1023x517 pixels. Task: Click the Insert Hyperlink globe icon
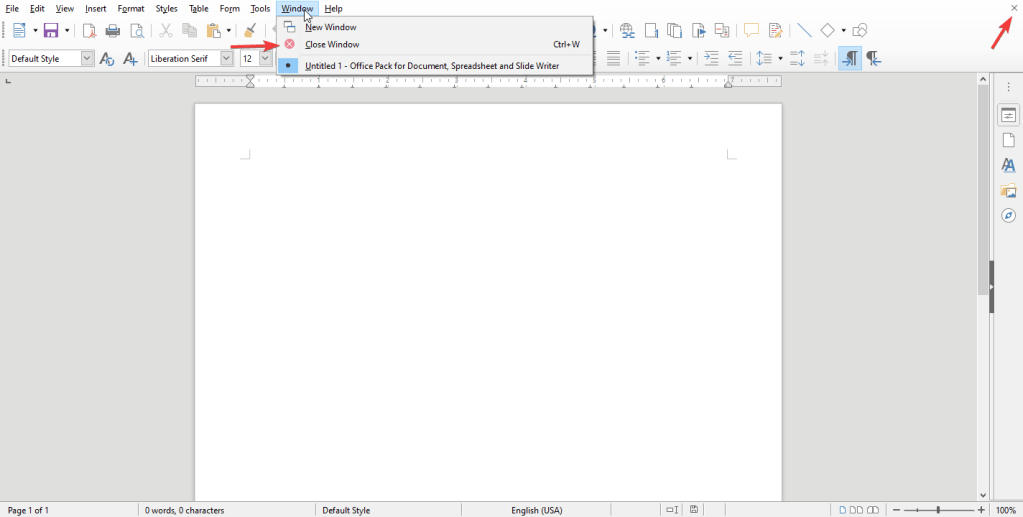627,31
